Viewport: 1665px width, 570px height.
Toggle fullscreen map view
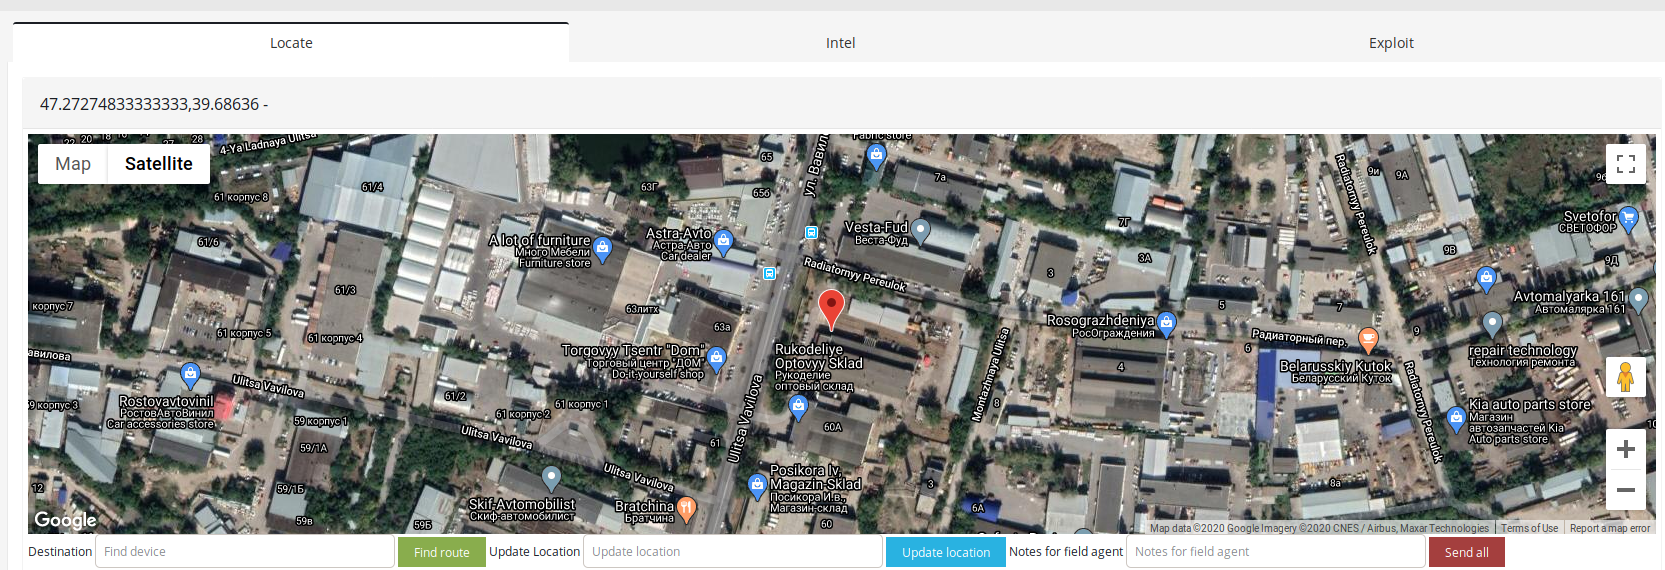[x=1626, y=164]
